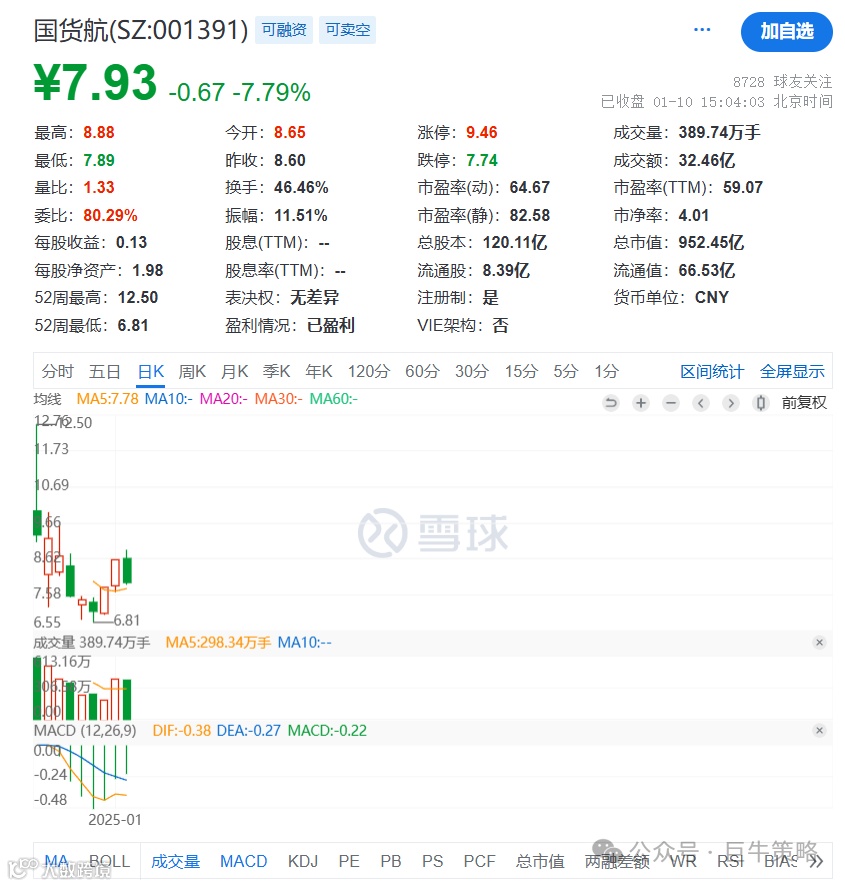Click the 总市值 952.45亿 value
Viewport: 845px width, 886px height.
[711, 242]
